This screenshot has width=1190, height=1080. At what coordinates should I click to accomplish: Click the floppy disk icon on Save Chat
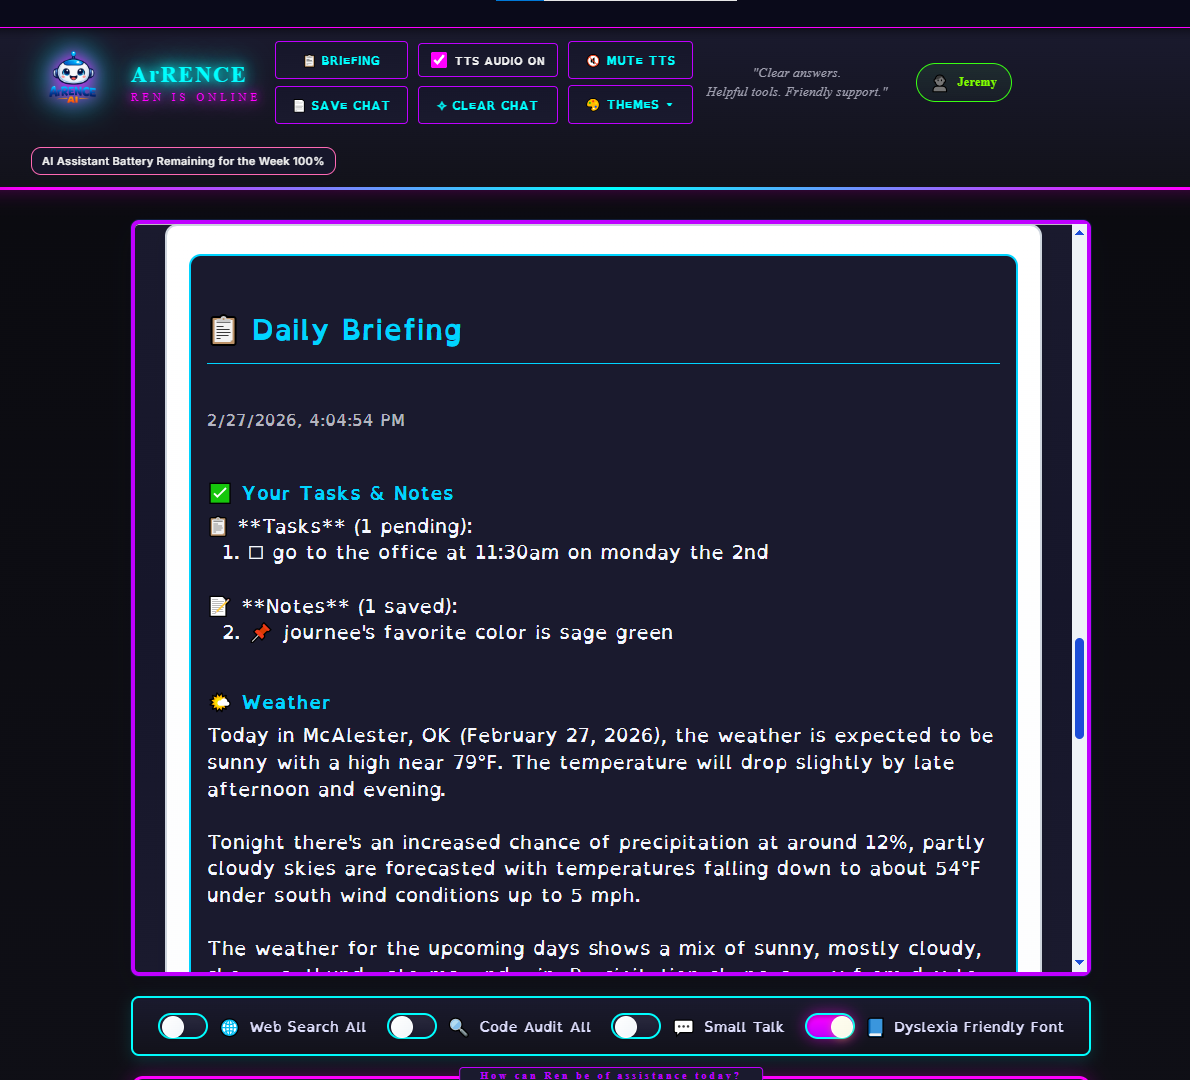point(299,105)
